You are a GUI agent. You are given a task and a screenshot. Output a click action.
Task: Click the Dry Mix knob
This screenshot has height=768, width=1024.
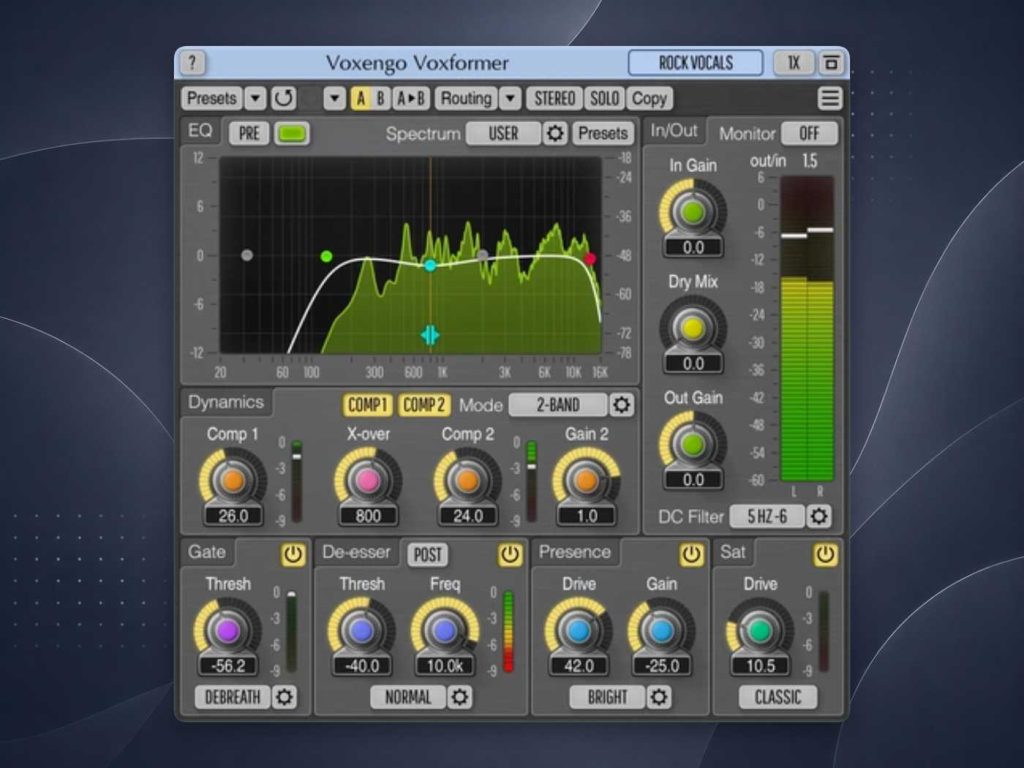pos(692,328)
